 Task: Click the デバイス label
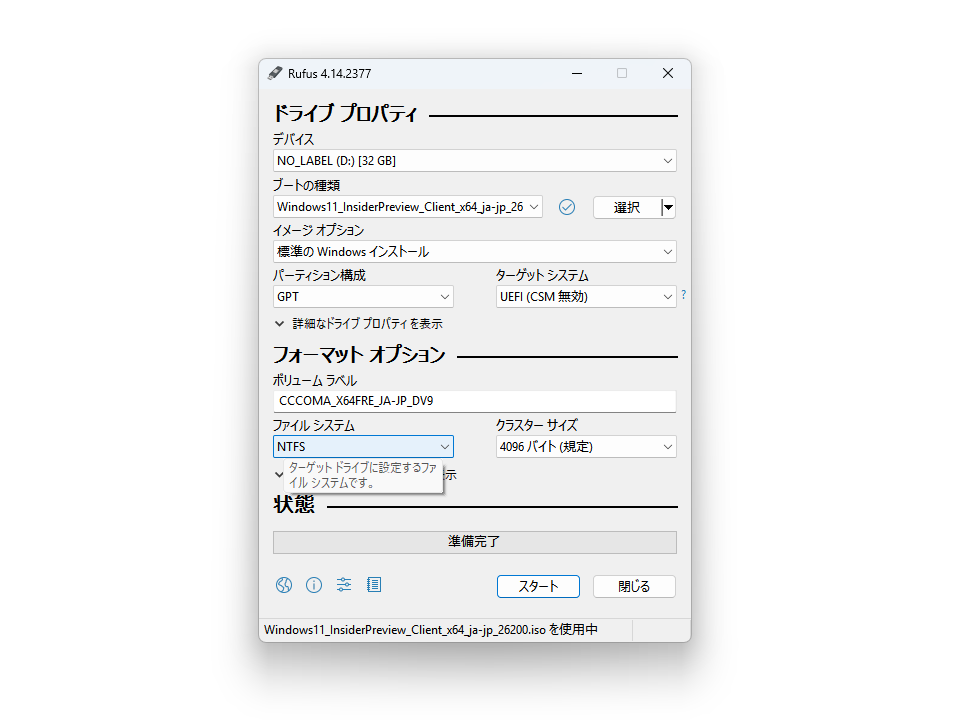click(293, 140)
